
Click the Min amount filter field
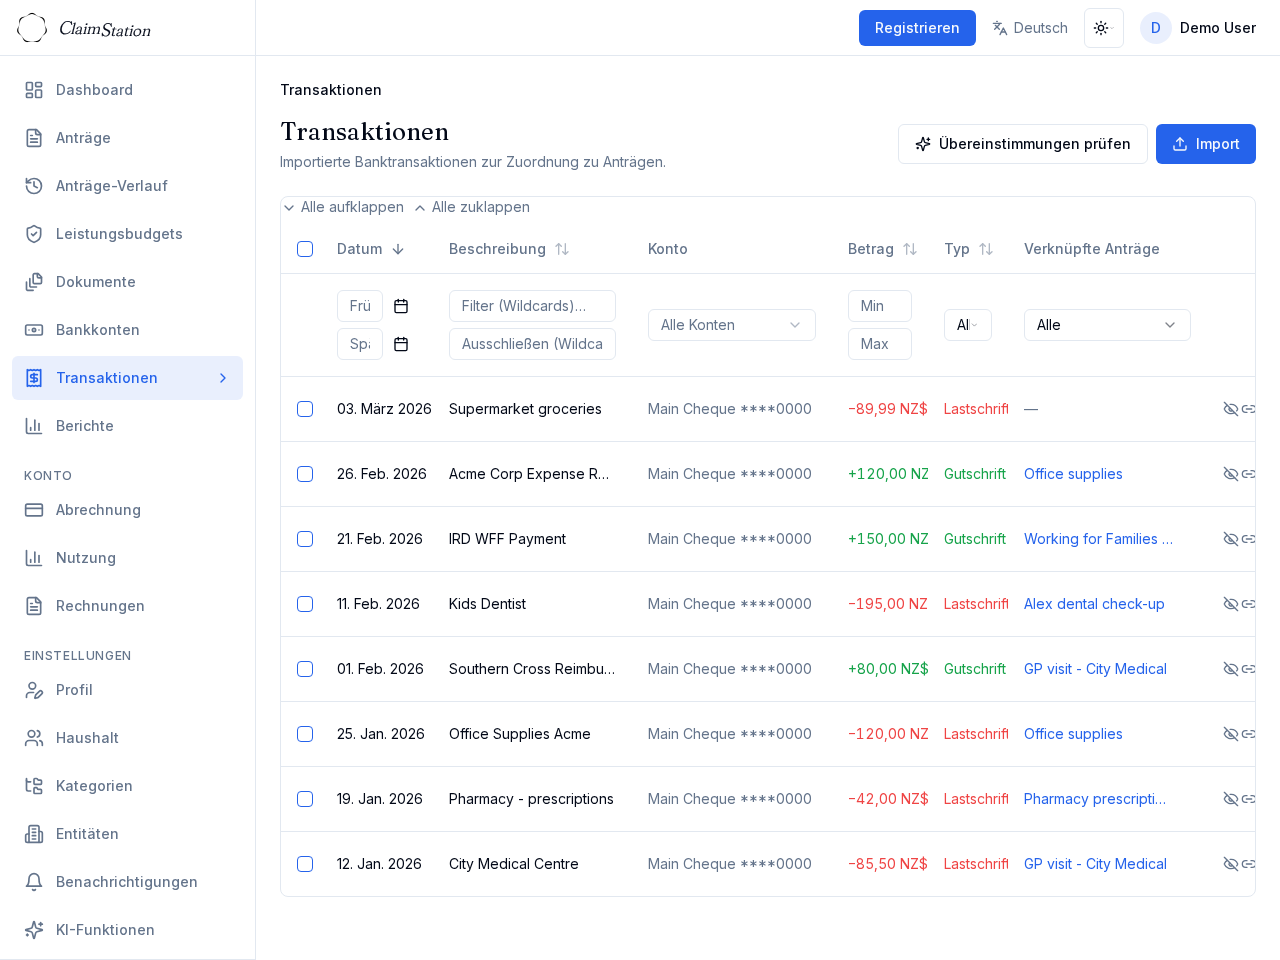pyautogui.click(x=879, y=306)
